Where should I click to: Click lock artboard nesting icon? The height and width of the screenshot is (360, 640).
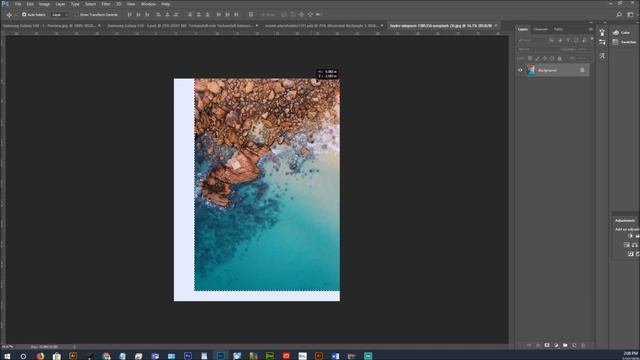click(552, 58)
